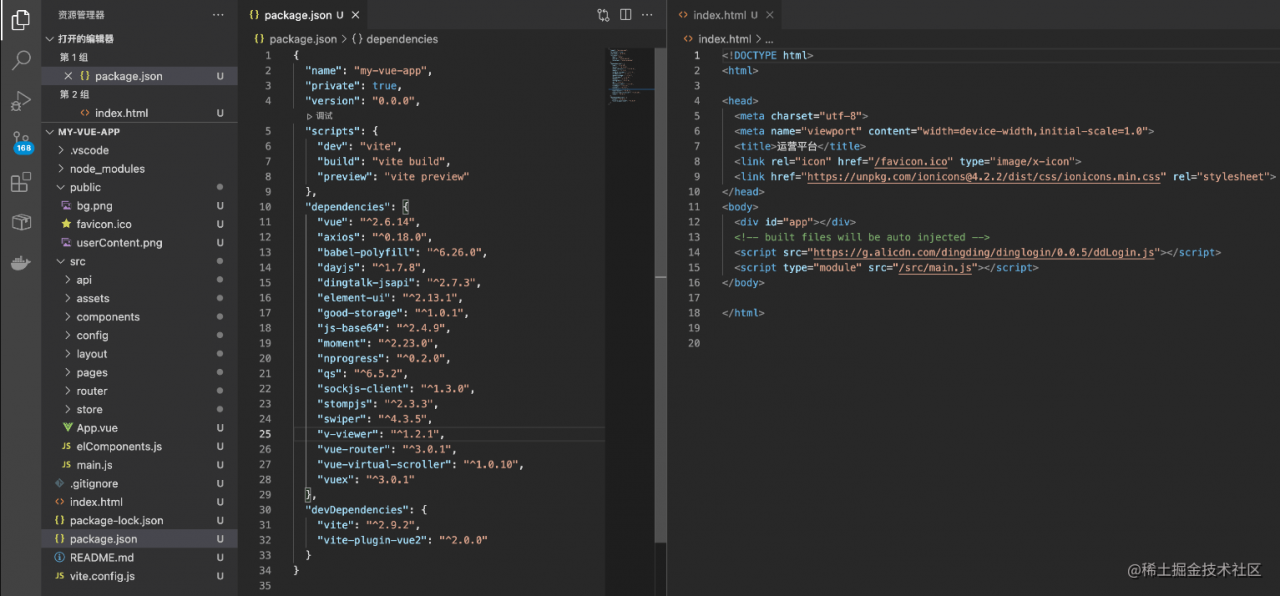Open the Docker view in activity bar
Image resolution: width=1280 pixels, height=596 pixels.
pos(20,264)
